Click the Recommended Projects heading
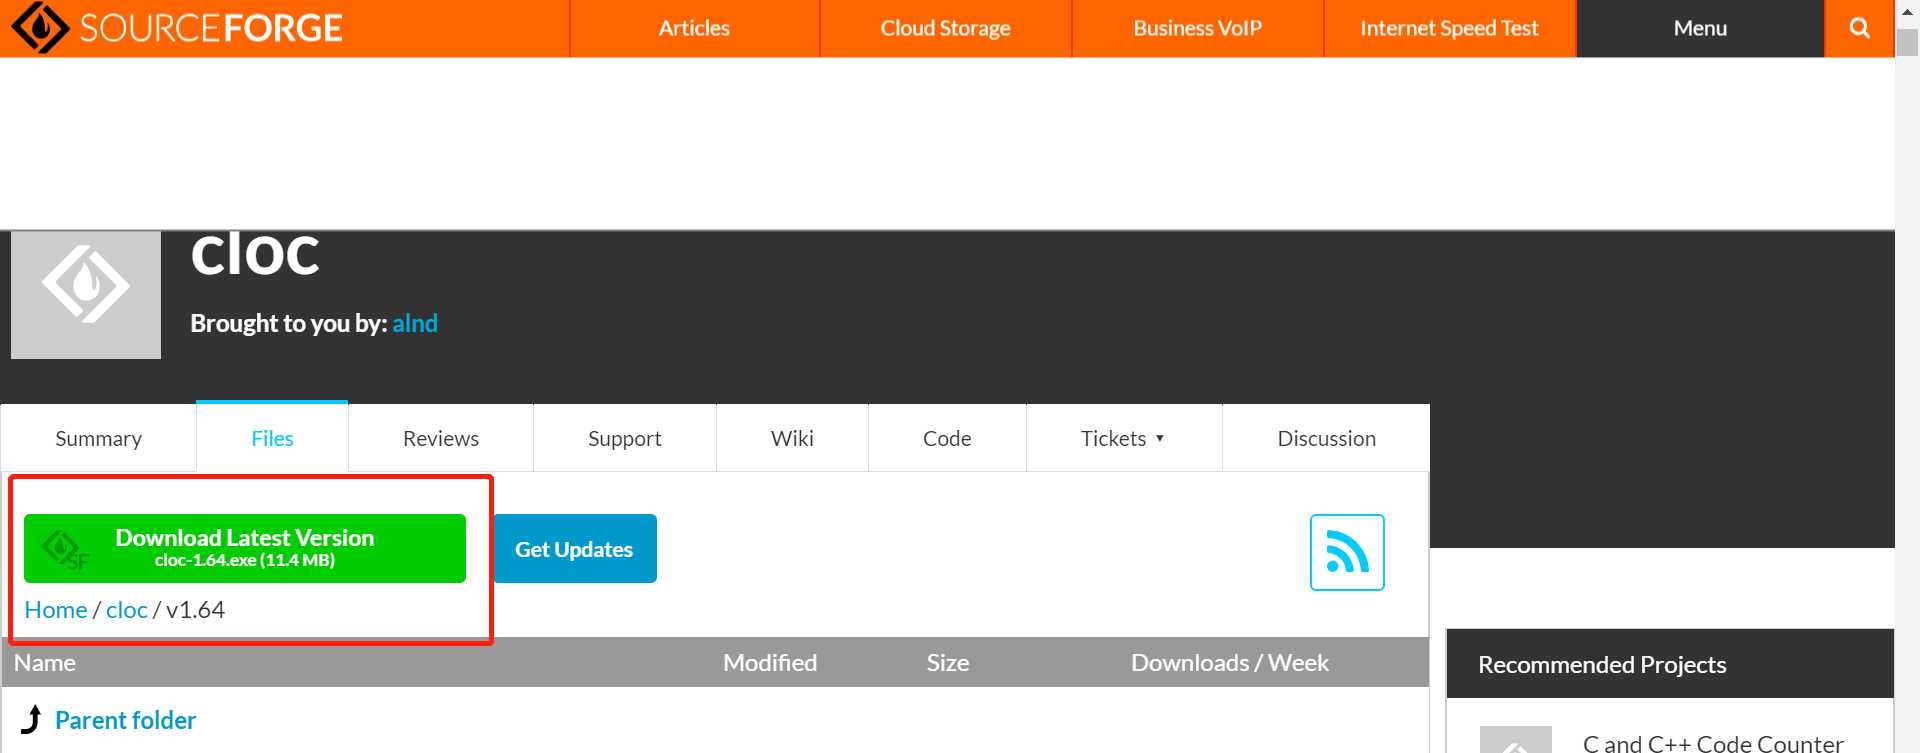The height and width of the screenshot is (753, 1920). [x=1602, y=664]
